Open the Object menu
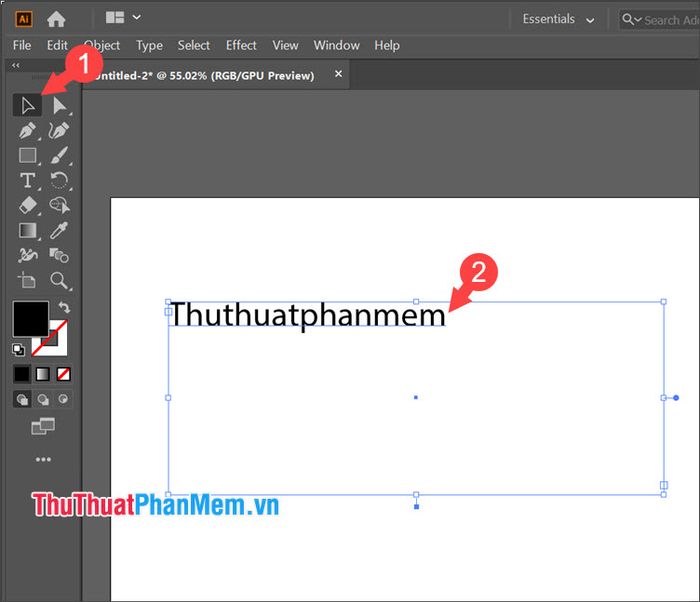Image resolution: width=700 pixels, height=602 pixels. click(102, 45)
